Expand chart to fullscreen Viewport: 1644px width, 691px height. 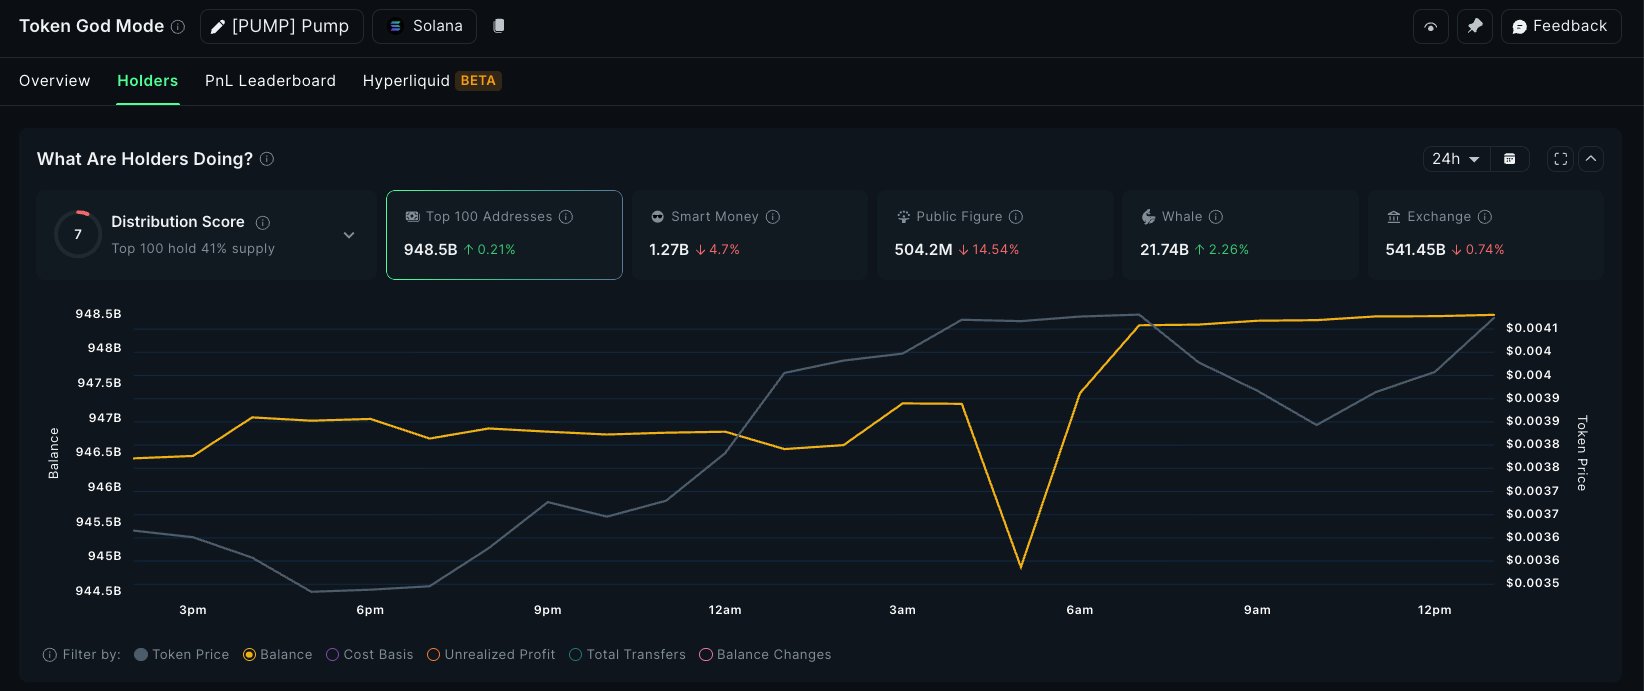click(x=1560, y=159)
